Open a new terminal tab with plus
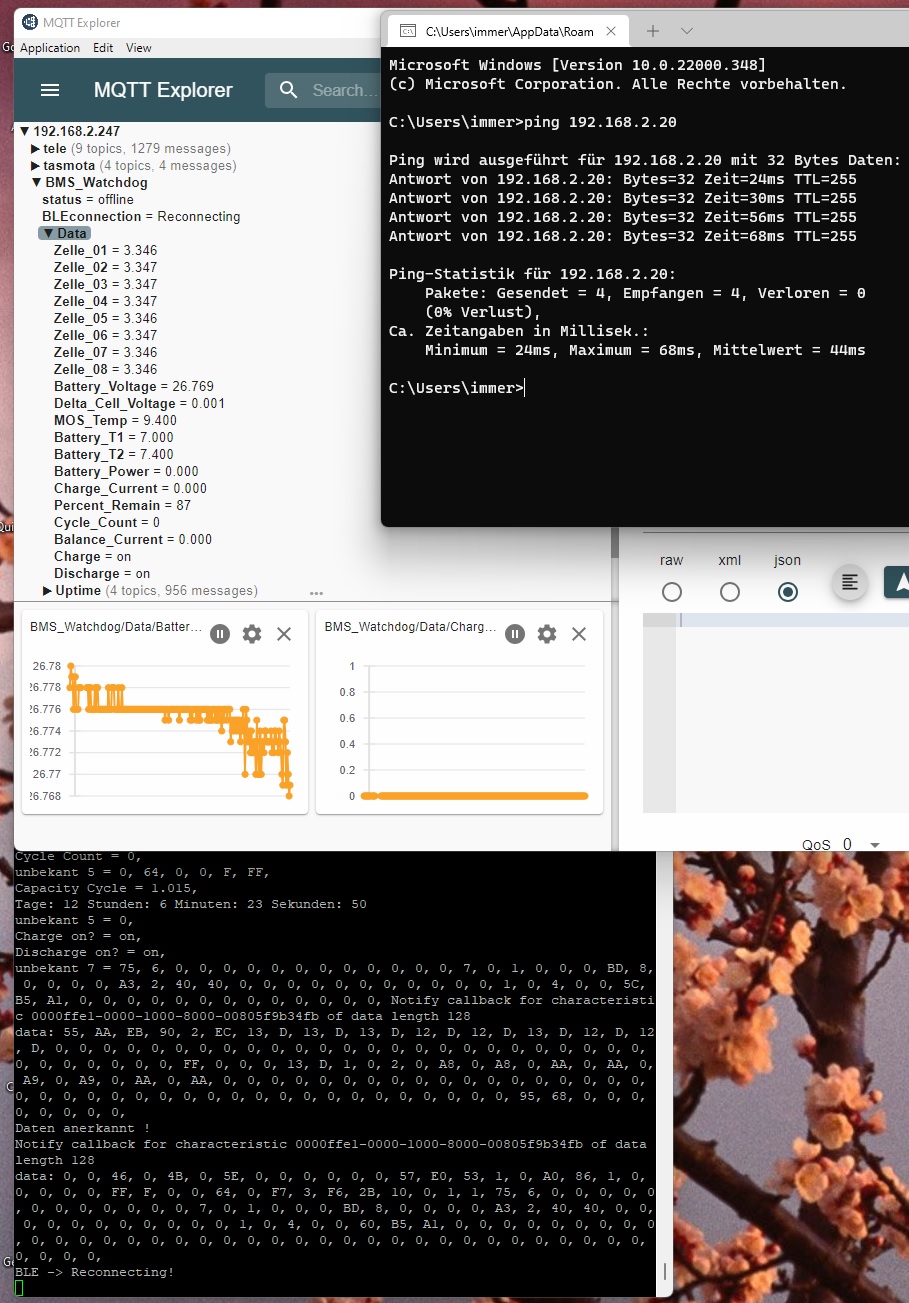 point(653,31)
